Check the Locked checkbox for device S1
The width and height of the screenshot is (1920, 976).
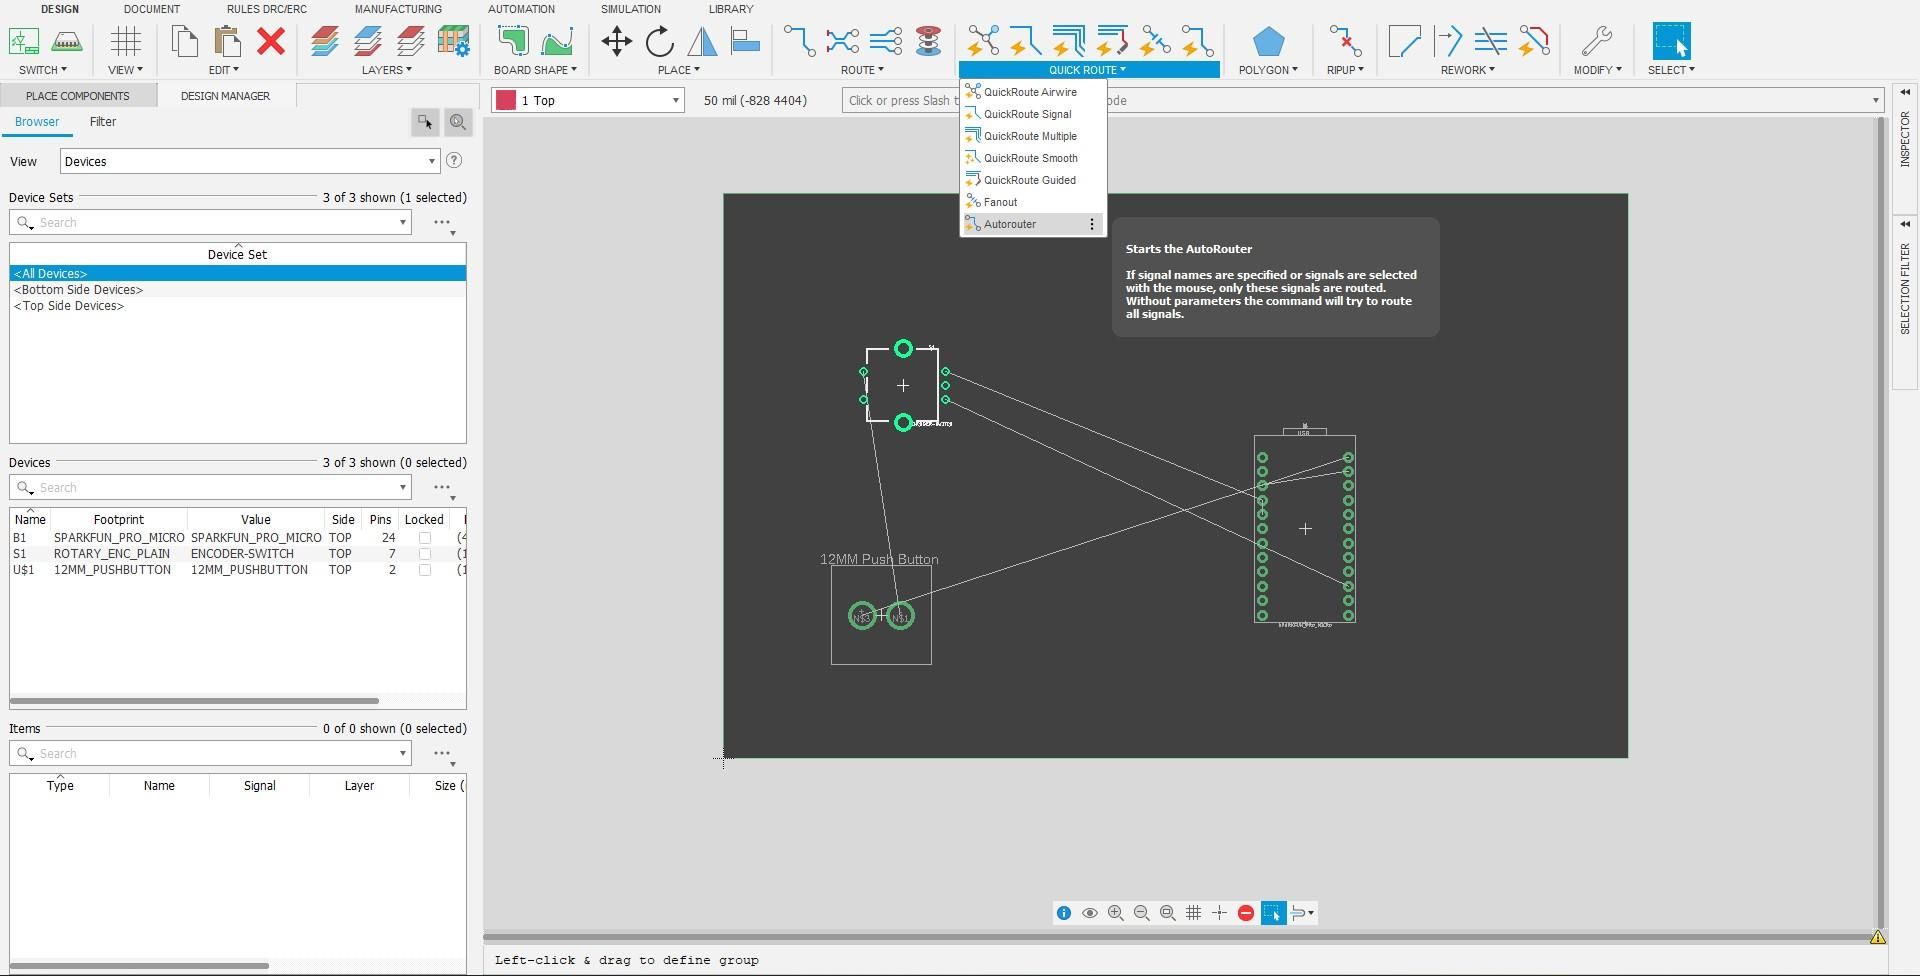425,553
